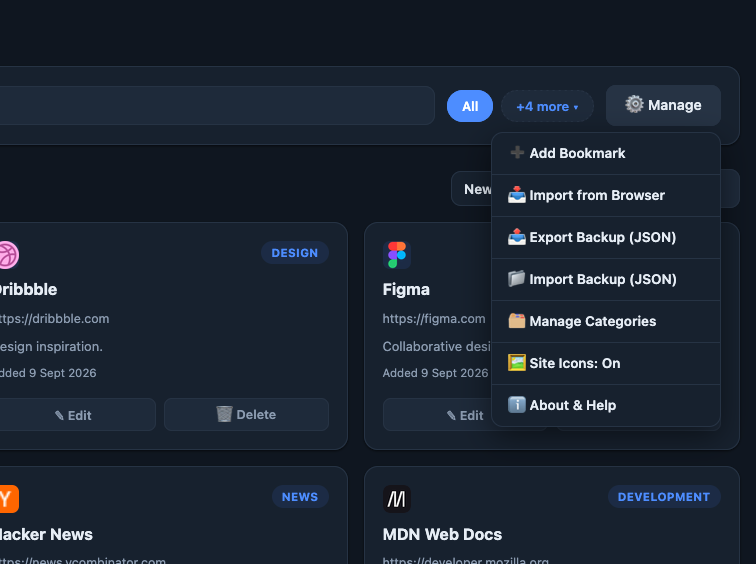Click the pencil icon on Figma Edit button
The image size is (756, 564).
pyautogui.click(x=451, y=415)
